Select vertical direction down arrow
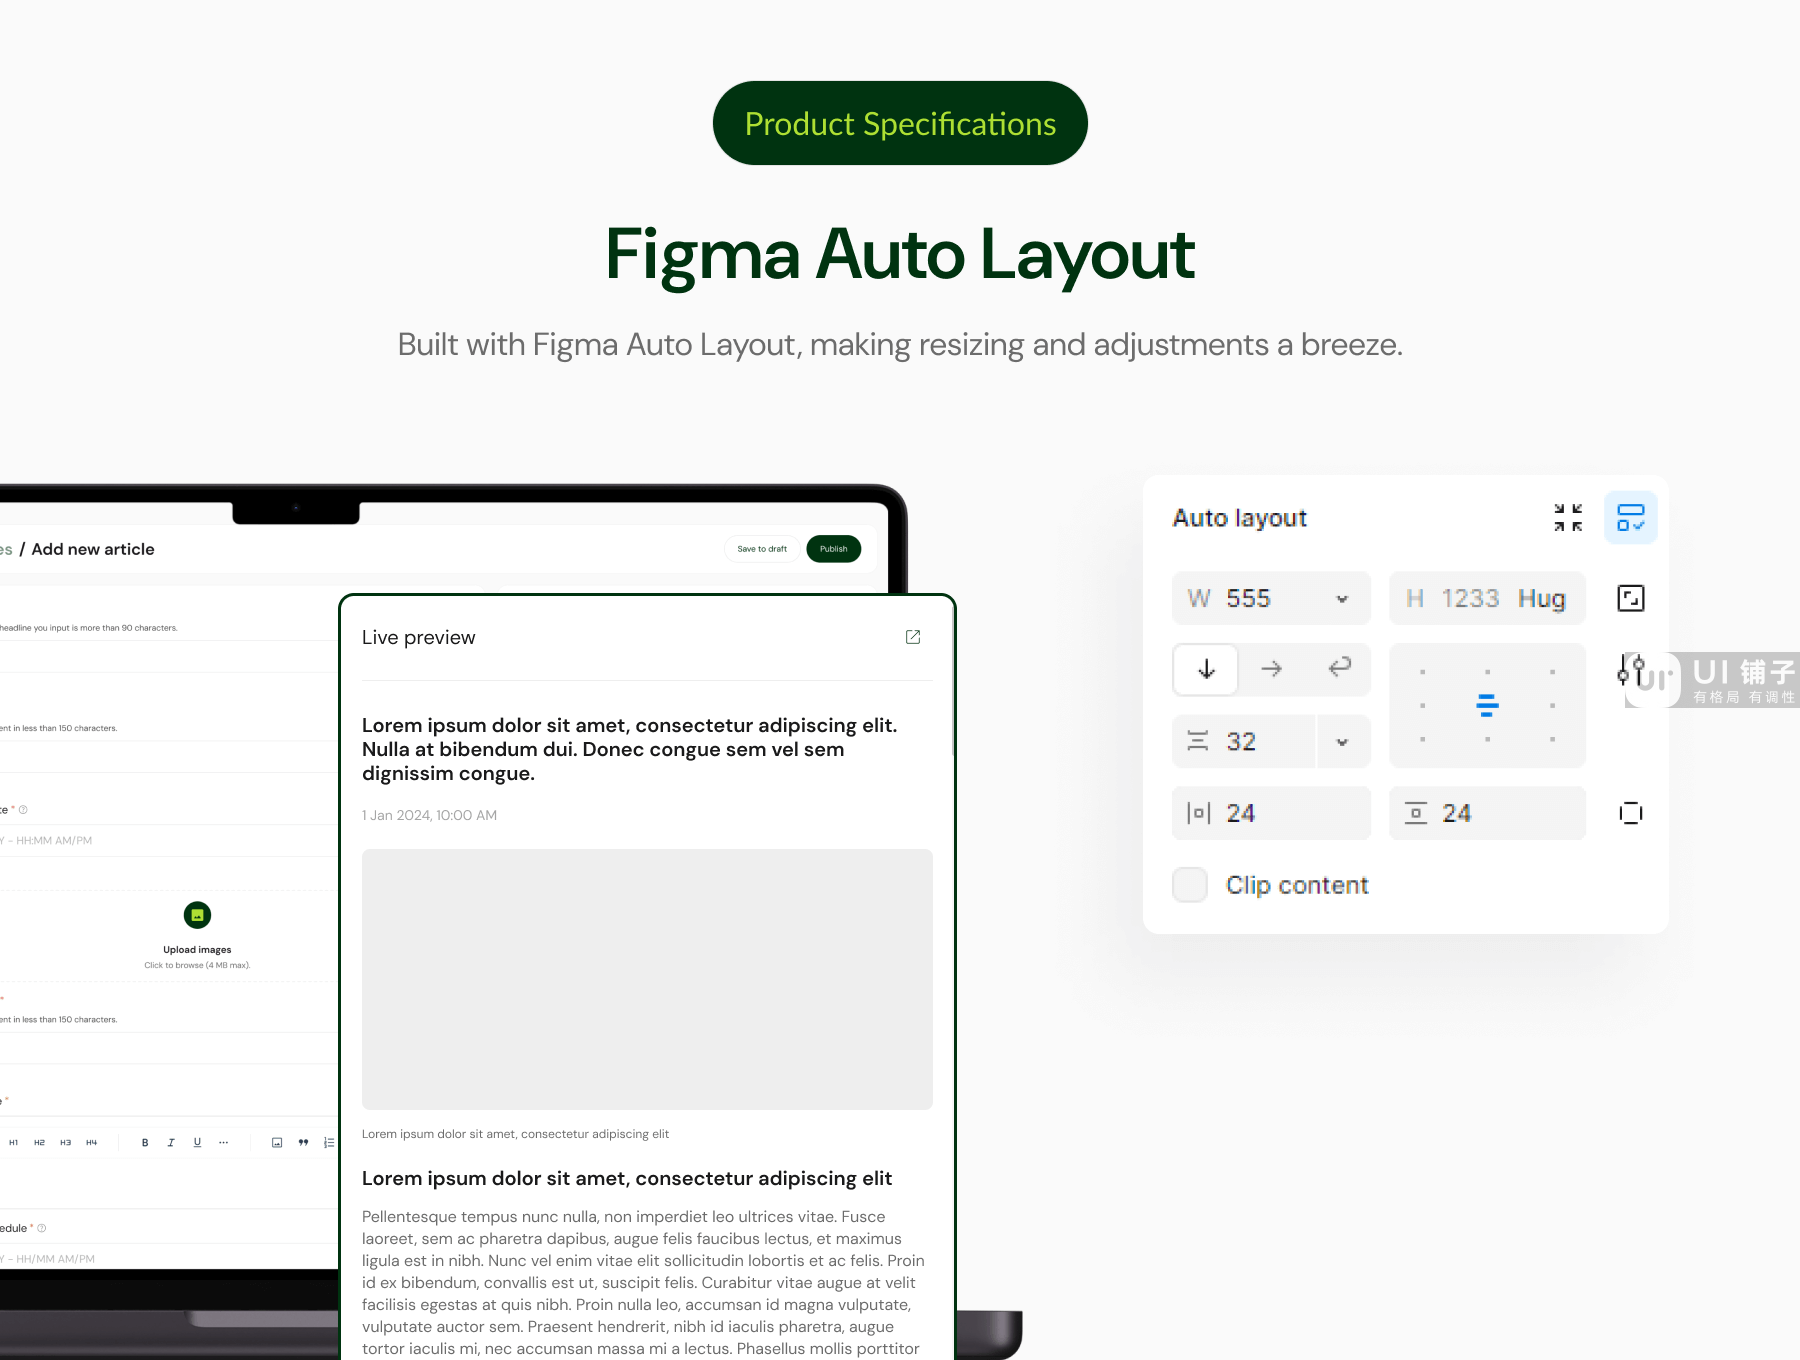 (x=1206, y=669)
